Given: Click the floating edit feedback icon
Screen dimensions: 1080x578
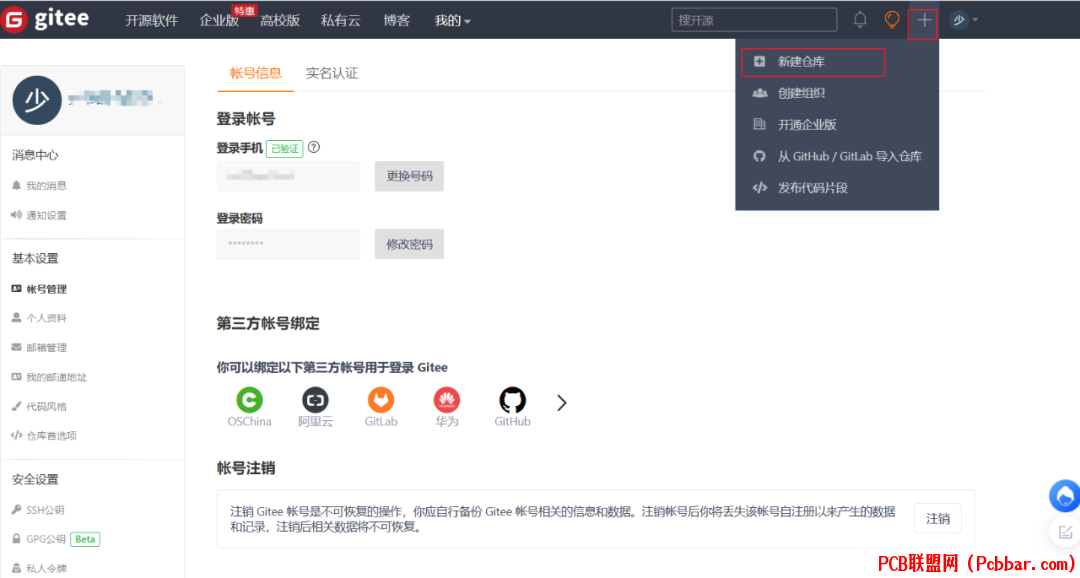Looking at the screenshot, I should (x=1065, y=531).
